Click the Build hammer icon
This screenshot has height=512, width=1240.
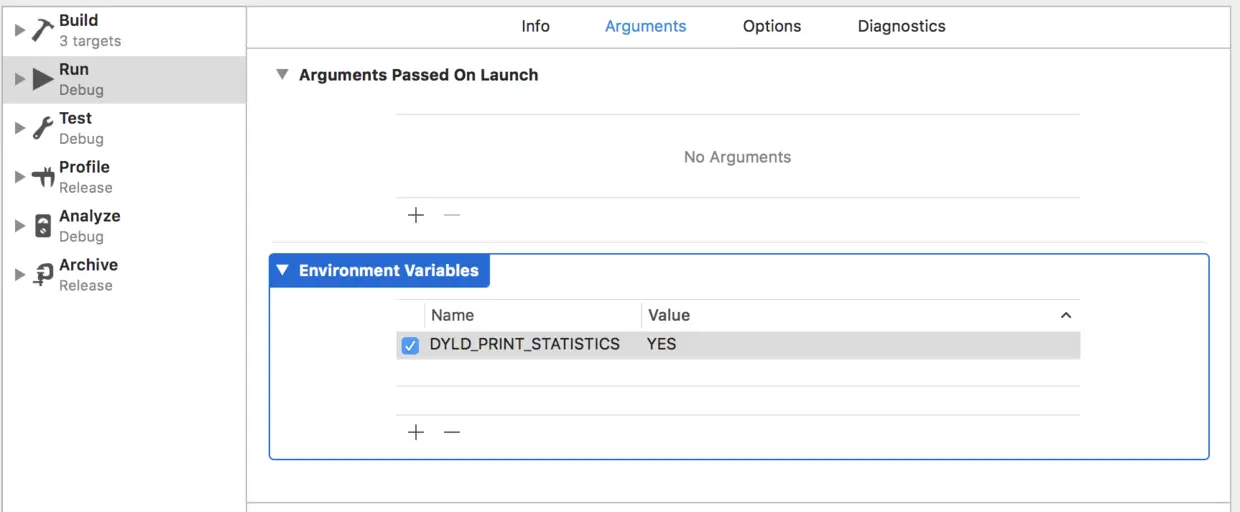tap(43, 30)
